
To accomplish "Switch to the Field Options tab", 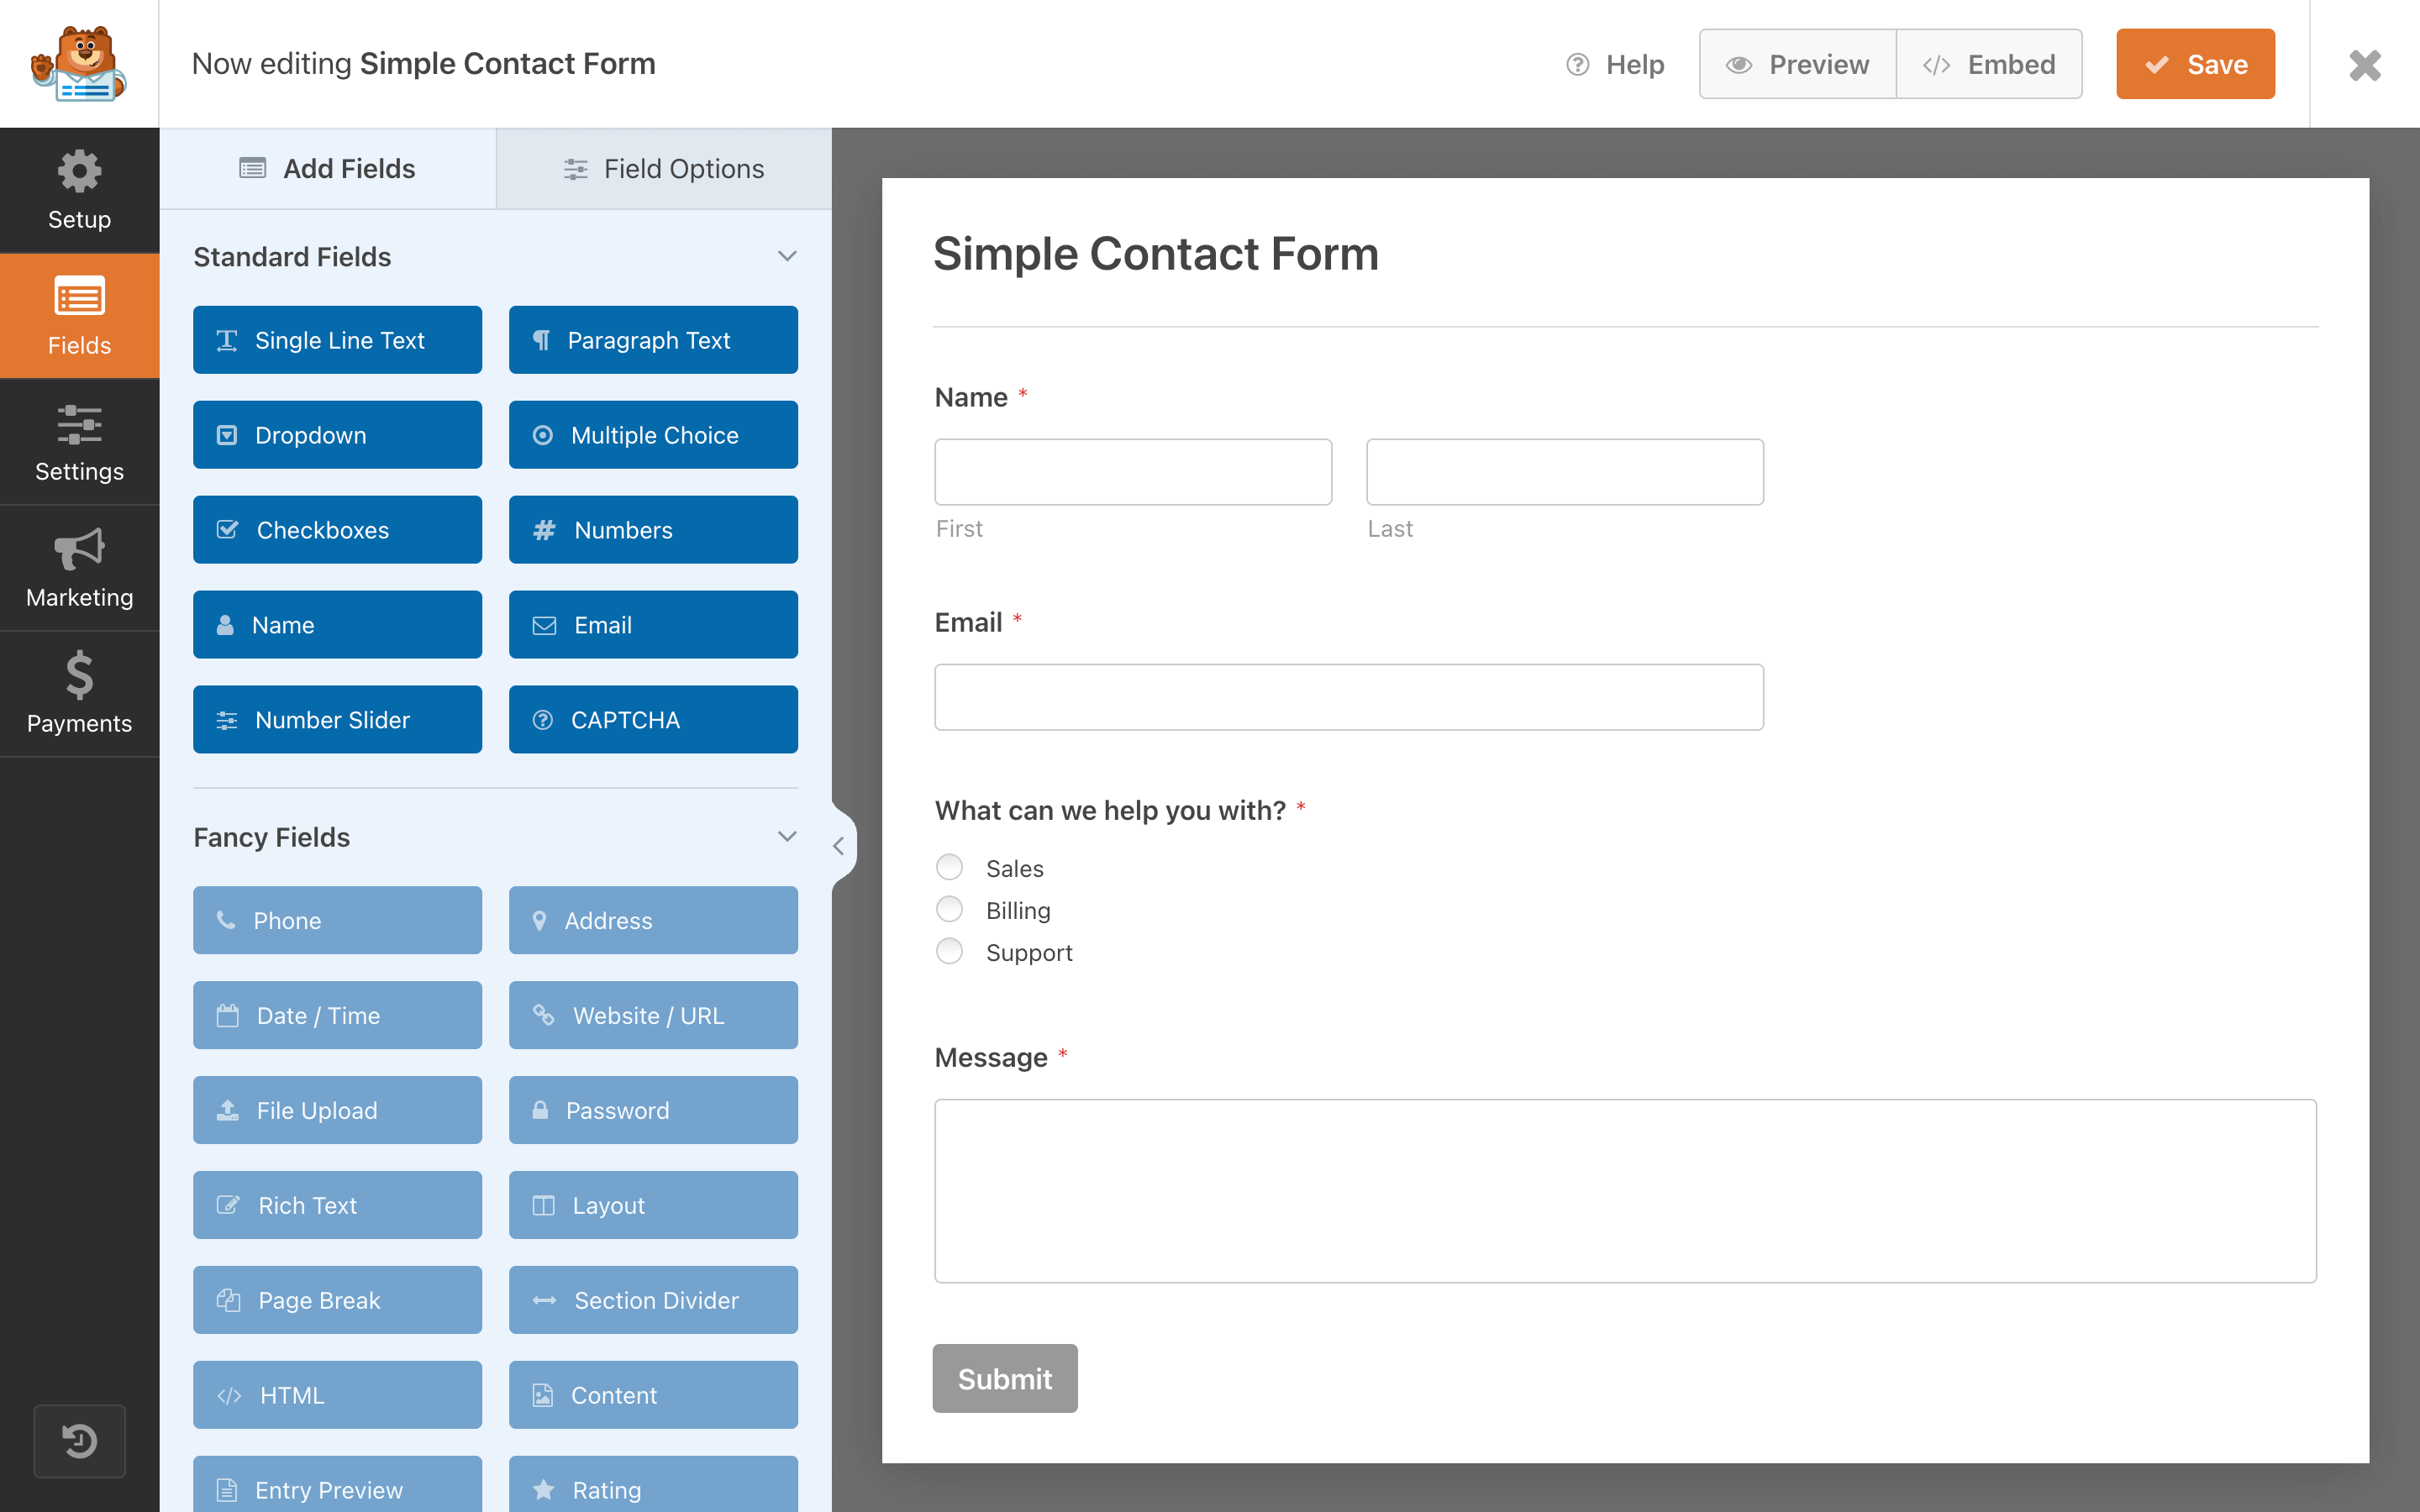I will point(662,169).
